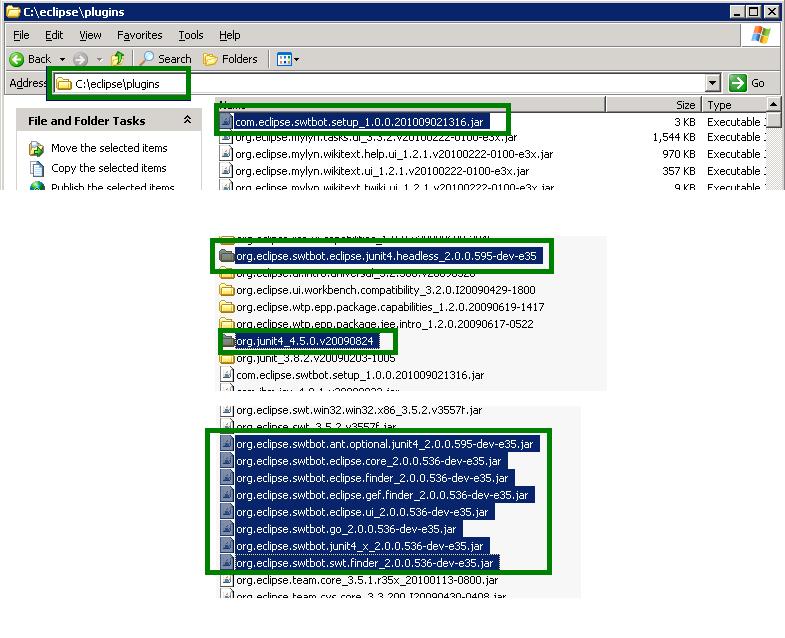Open the File menu

point(21,35)
